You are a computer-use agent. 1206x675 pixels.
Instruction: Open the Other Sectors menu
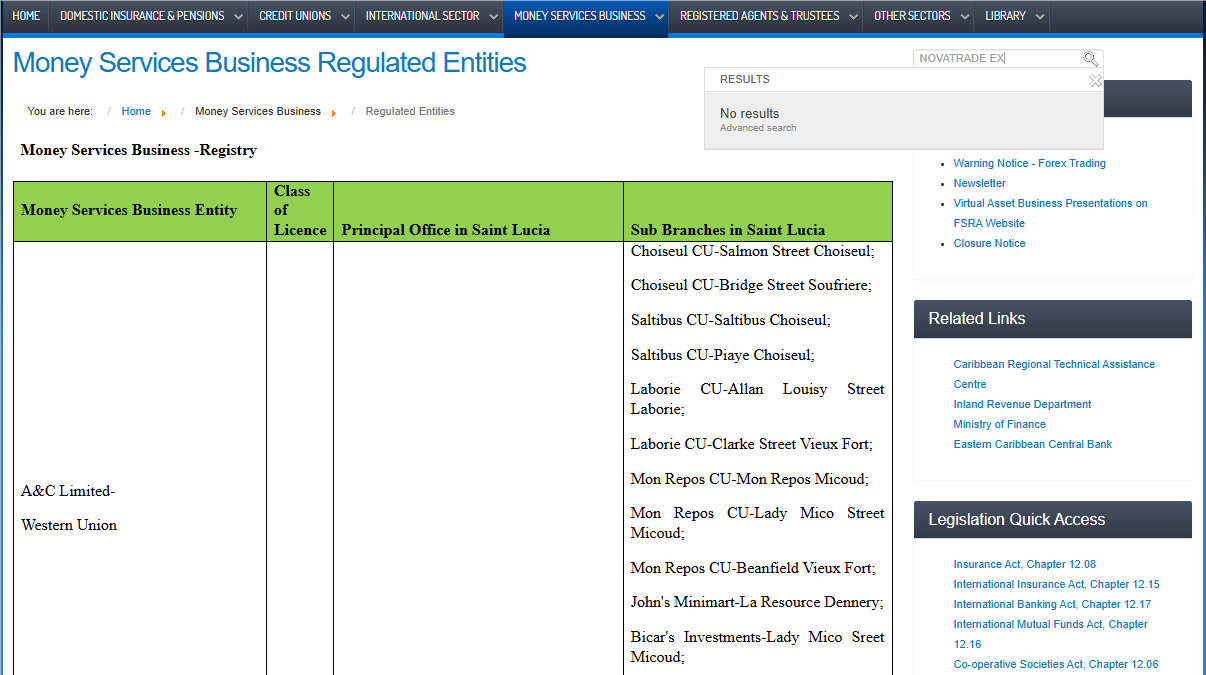(x=912, y=16)
